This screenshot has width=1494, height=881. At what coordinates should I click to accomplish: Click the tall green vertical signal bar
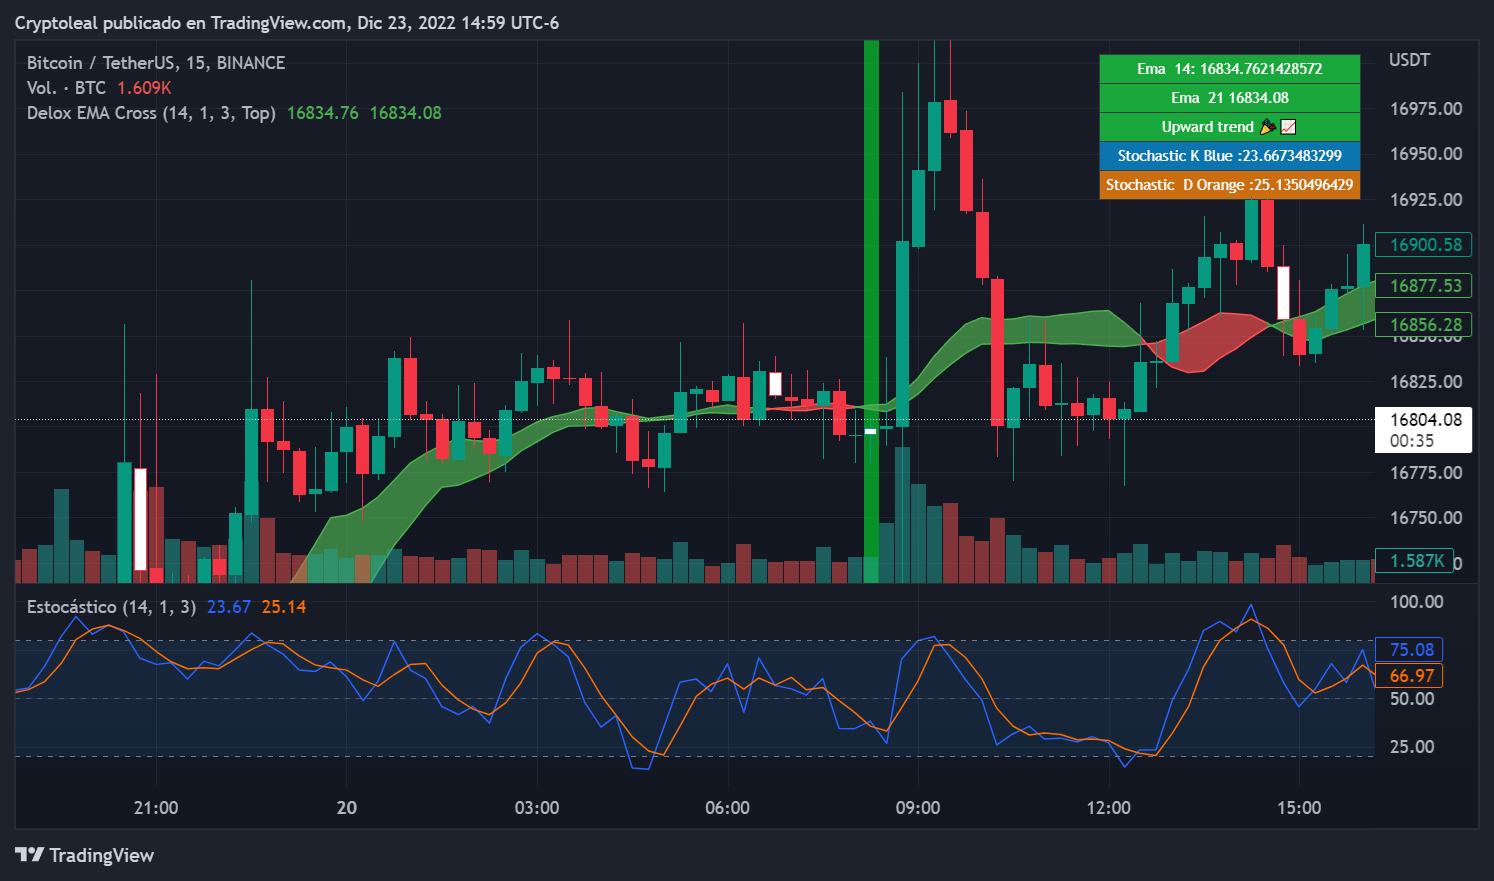point(871,311)
